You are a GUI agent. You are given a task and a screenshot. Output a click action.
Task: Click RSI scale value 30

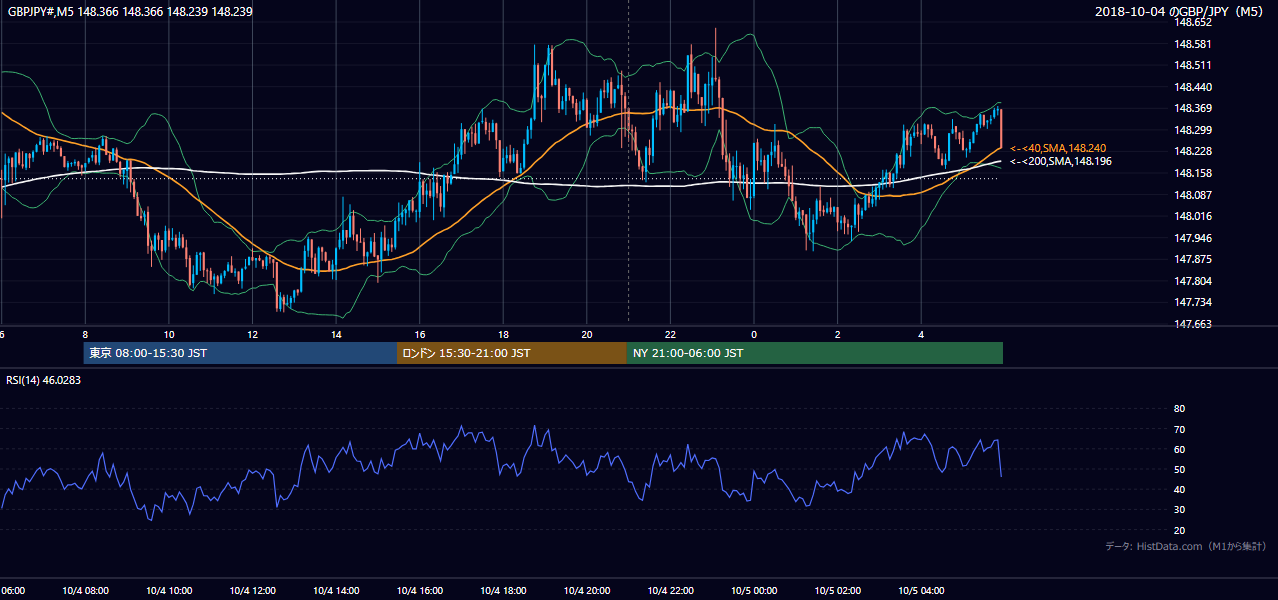[1179, 510]
